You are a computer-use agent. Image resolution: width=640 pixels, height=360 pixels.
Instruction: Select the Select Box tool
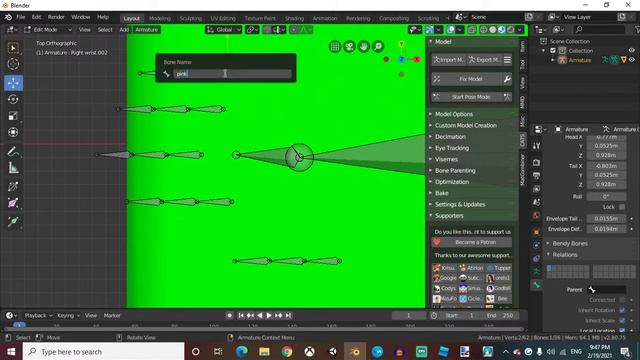[x=13, y=48]
